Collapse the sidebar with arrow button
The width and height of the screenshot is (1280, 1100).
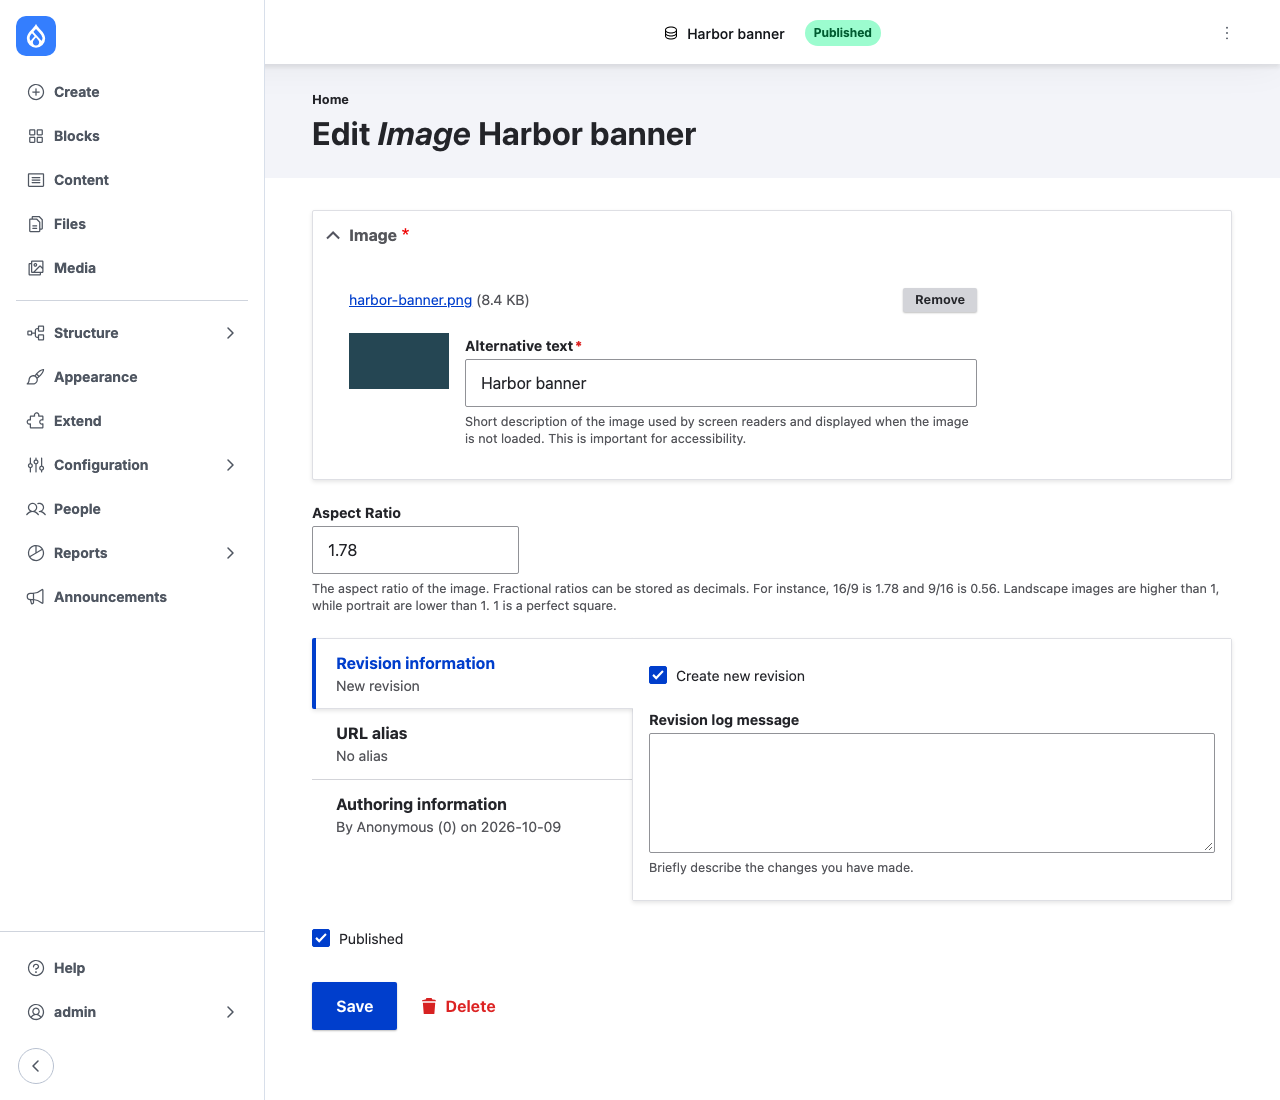(36, 1066)
